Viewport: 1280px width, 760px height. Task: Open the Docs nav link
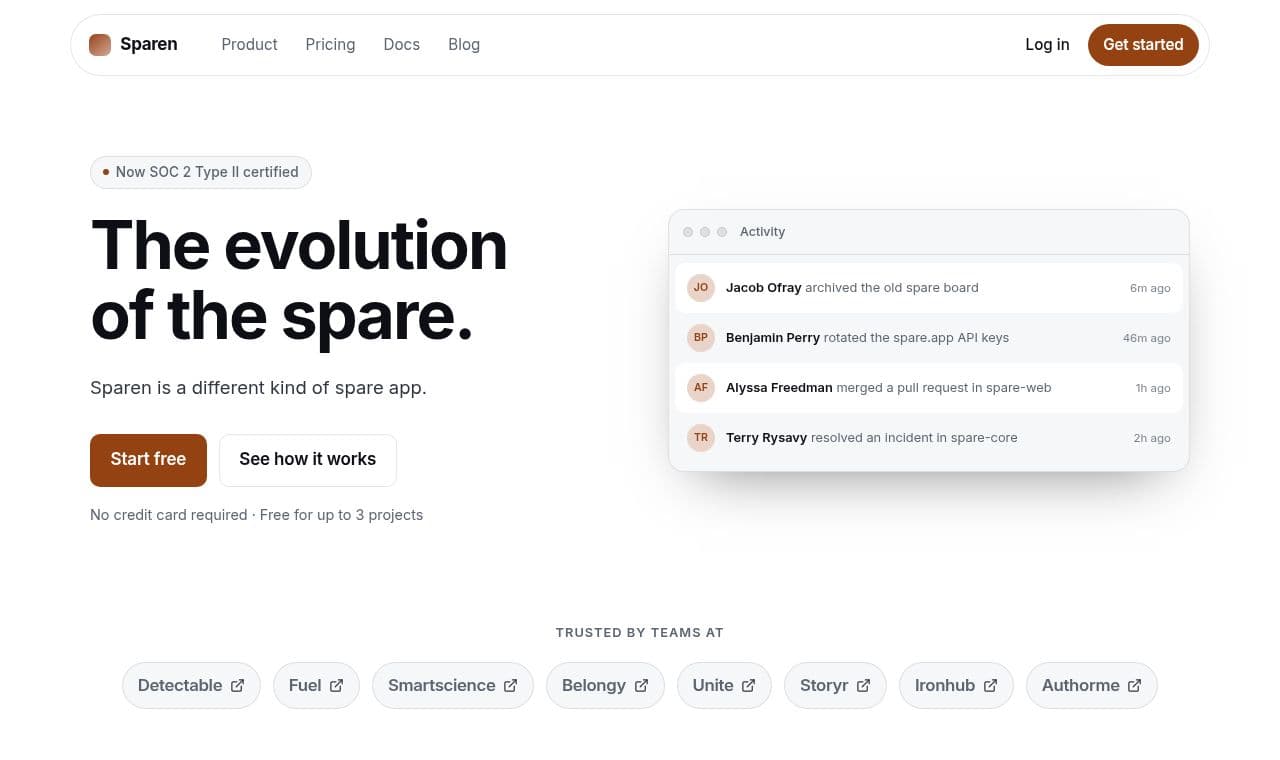coord(401,45)
